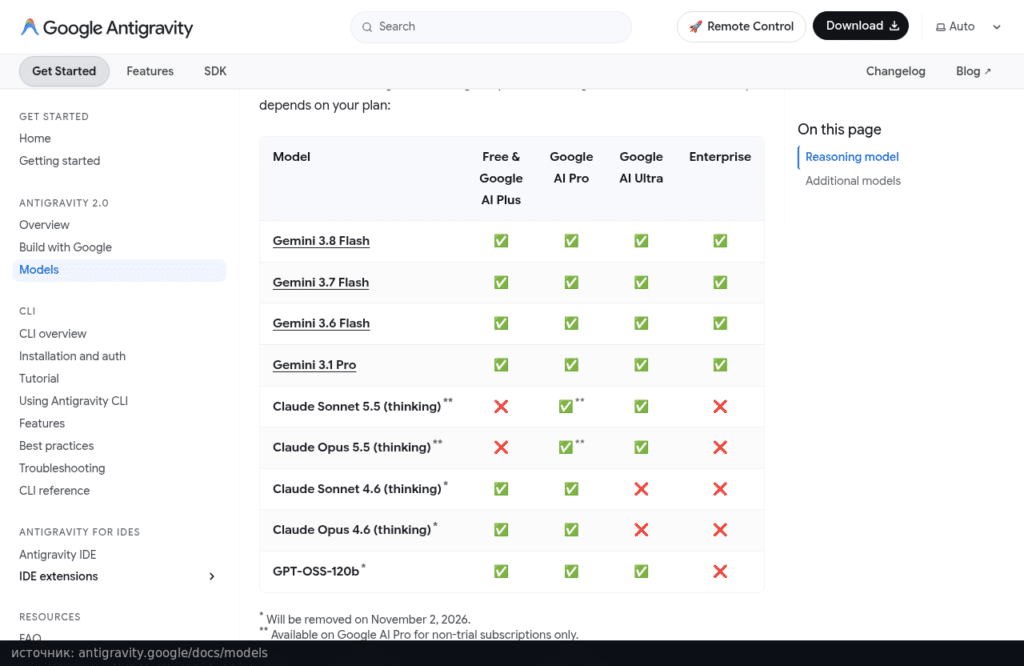Click the laptop icon beside Auto
Image resolution: width=1024 pixels, height=666 pixels.
coord(940,27)
